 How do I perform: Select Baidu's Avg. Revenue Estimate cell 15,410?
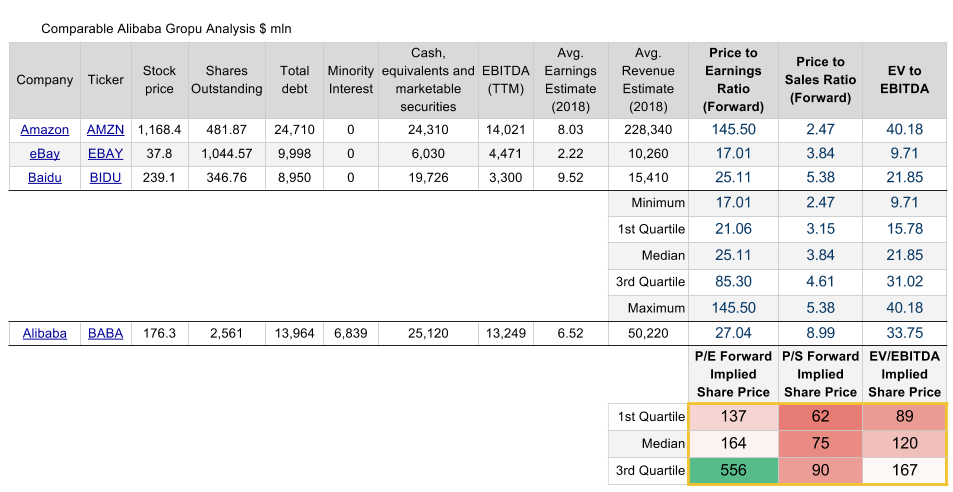pos(648,177)
